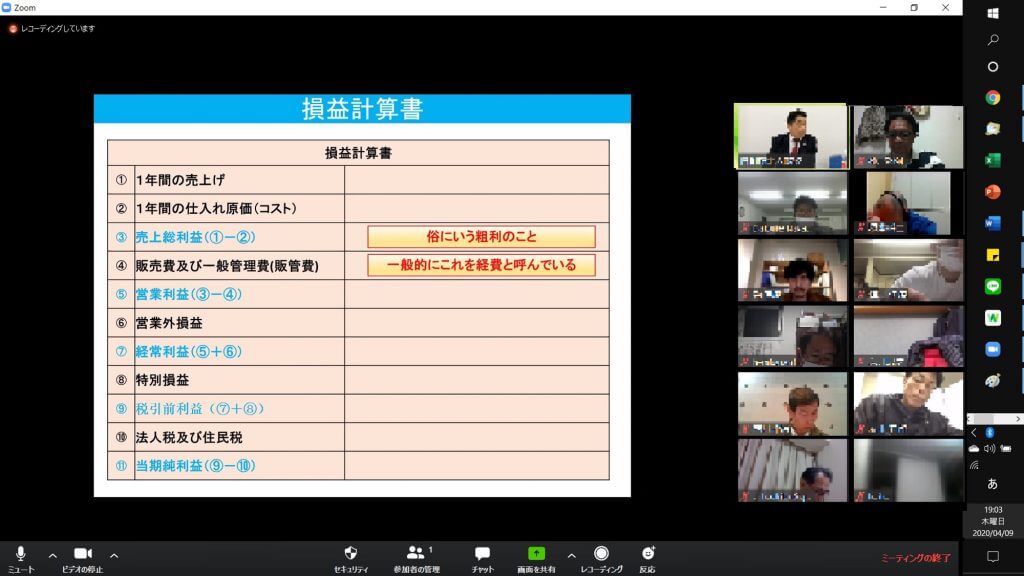Open PowerPoint from the taskbar
Viewport: 1024px width, 576px height.
coord(993,191)
